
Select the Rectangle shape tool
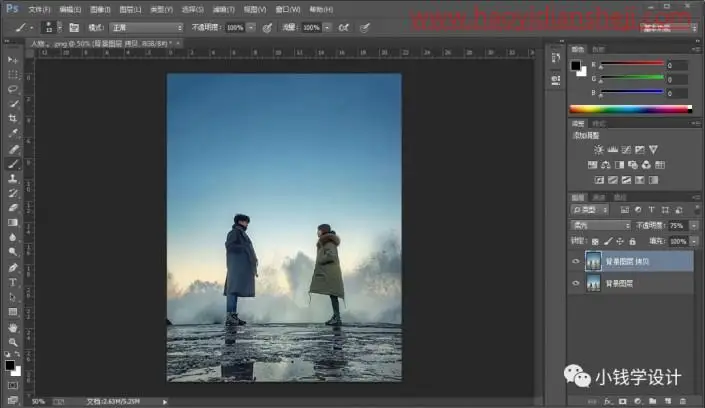[13, 312]
